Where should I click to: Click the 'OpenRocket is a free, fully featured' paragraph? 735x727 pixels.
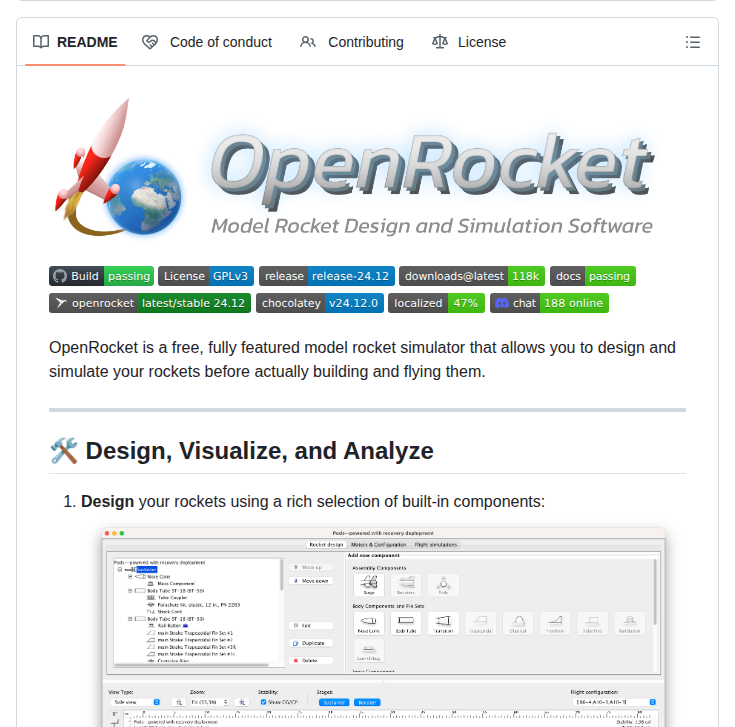pyautogui.click(x=362, y=360)
